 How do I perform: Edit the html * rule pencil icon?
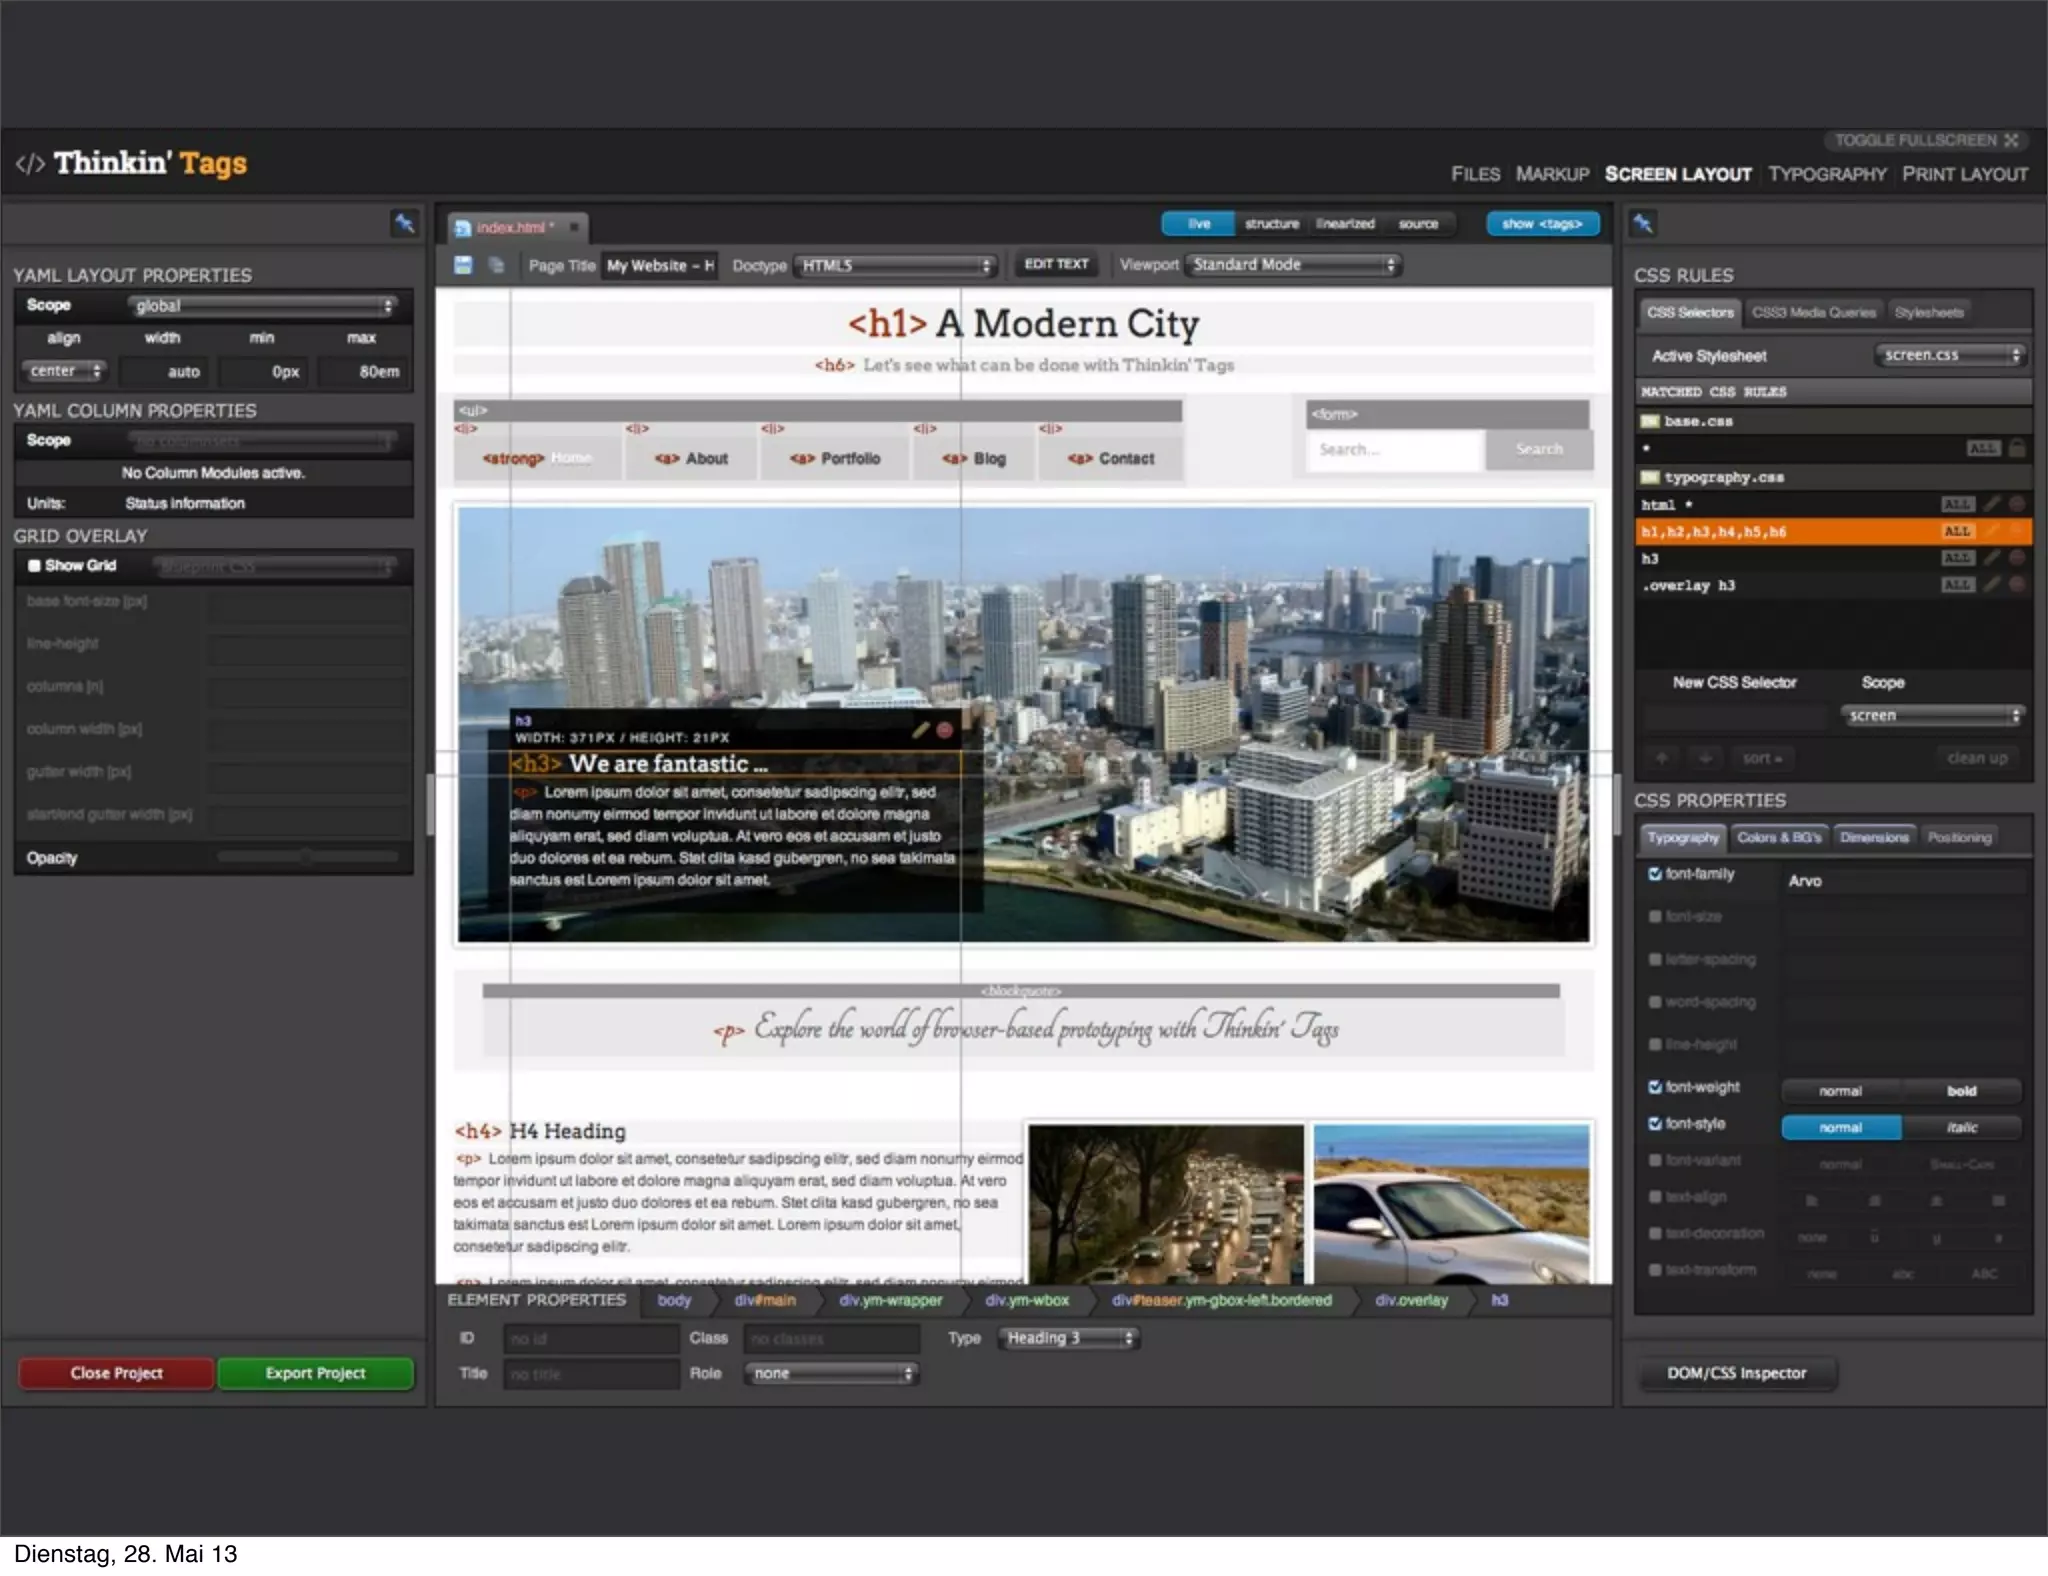(1992, 504)
